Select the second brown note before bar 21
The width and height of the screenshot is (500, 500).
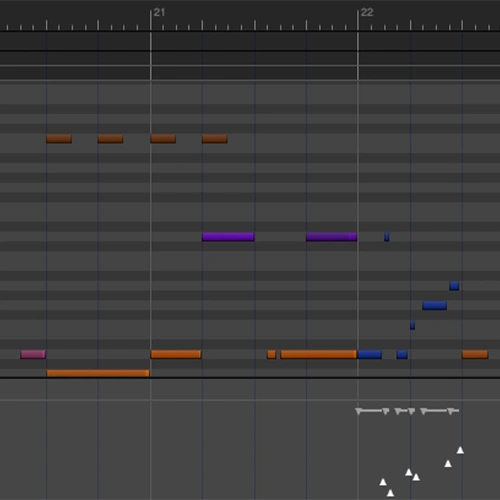click(110, 139)
